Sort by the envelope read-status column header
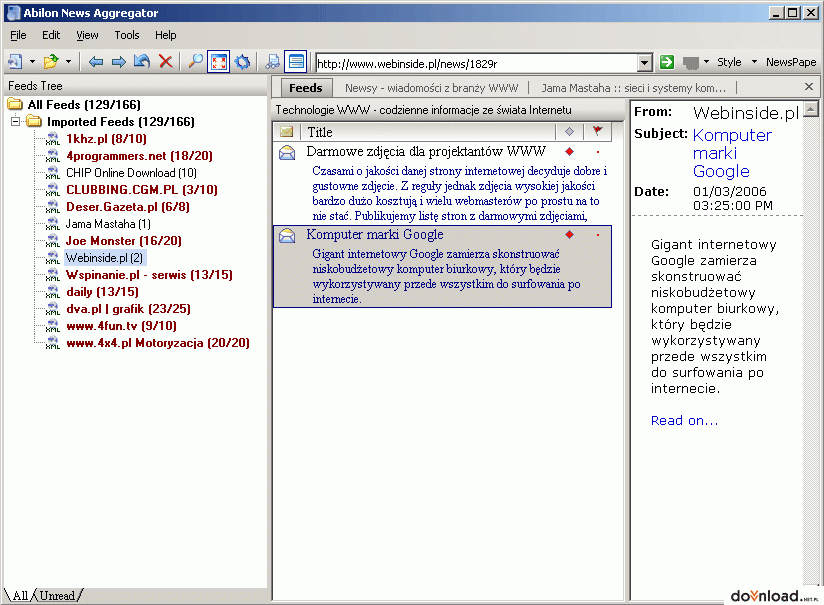The image size is (824, 605). click(287, 132)
